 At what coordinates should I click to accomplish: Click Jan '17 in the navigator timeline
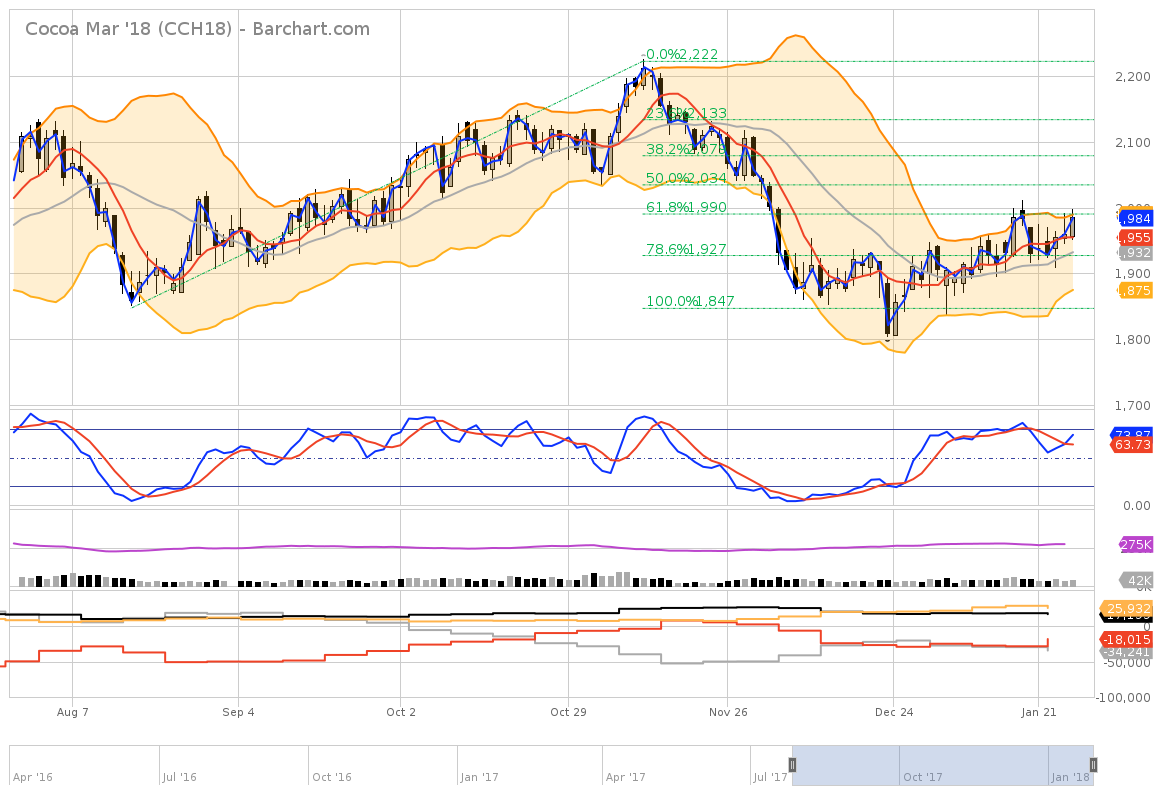[479, 777]
